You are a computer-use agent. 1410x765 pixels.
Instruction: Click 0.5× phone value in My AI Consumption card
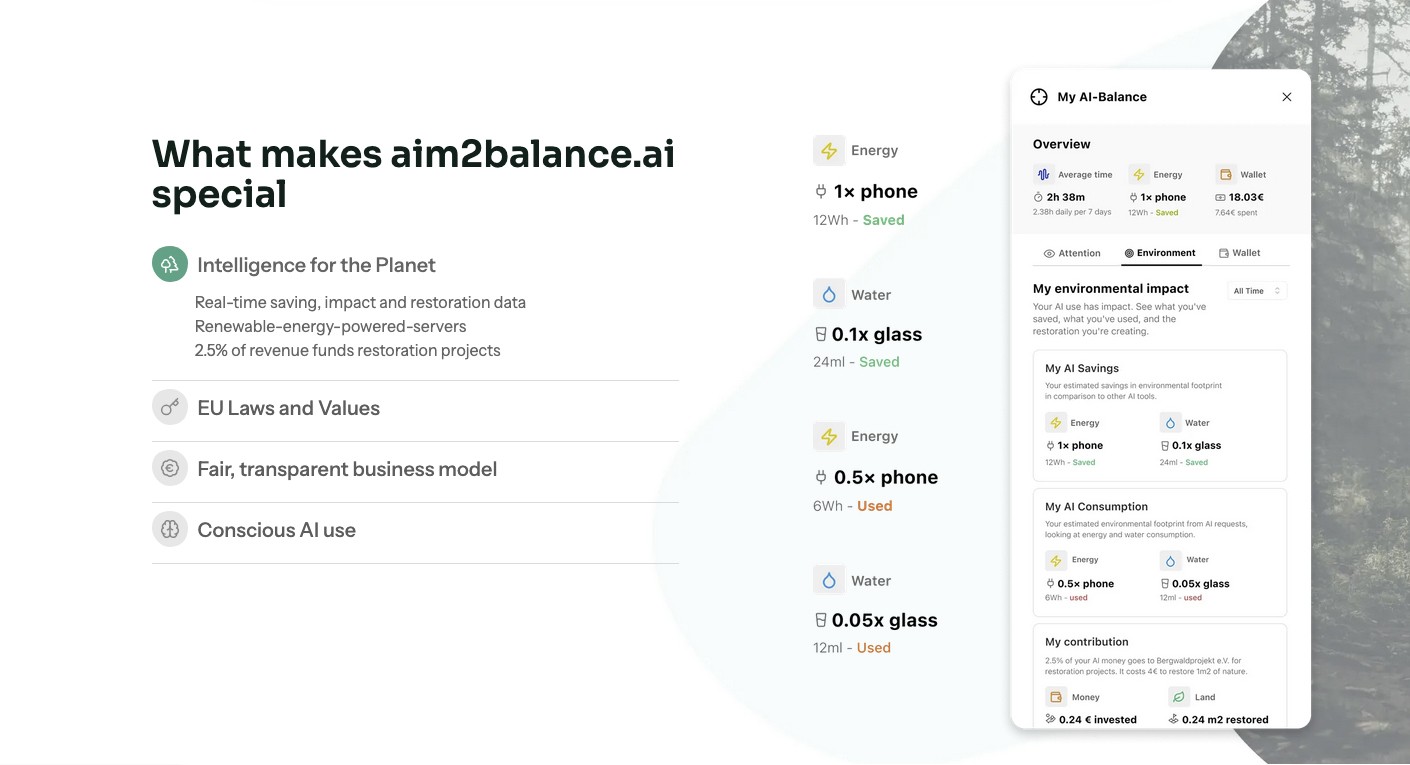pyautogui.click(x=1086, y=584)
